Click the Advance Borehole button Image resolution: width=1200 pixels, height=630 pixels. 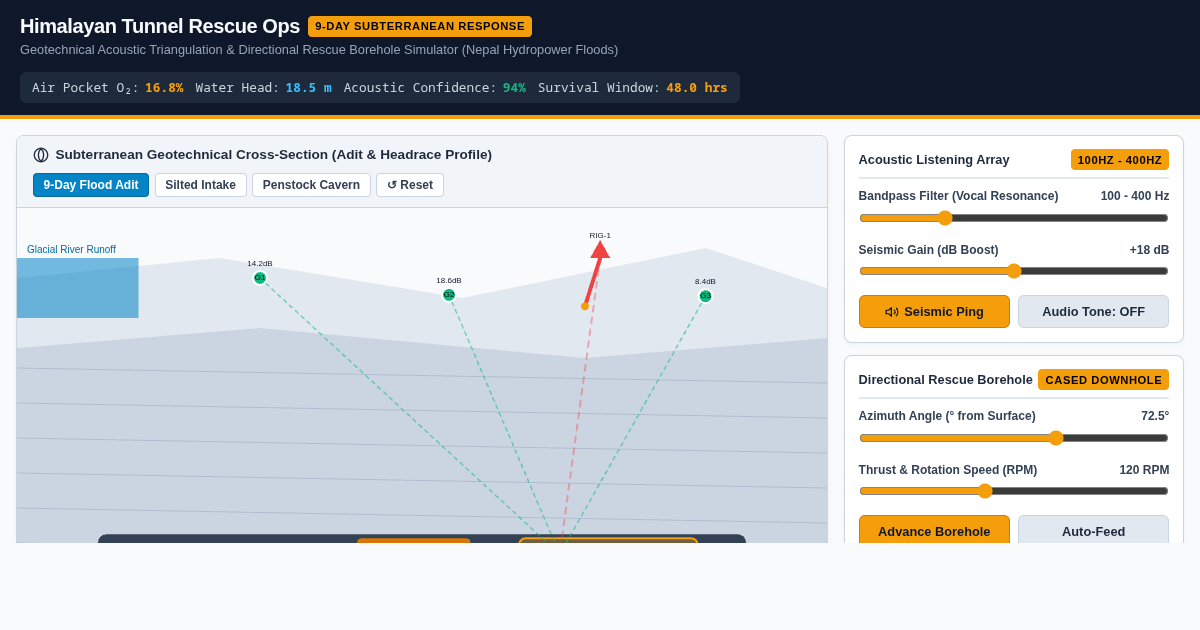(x=934, y=529)
